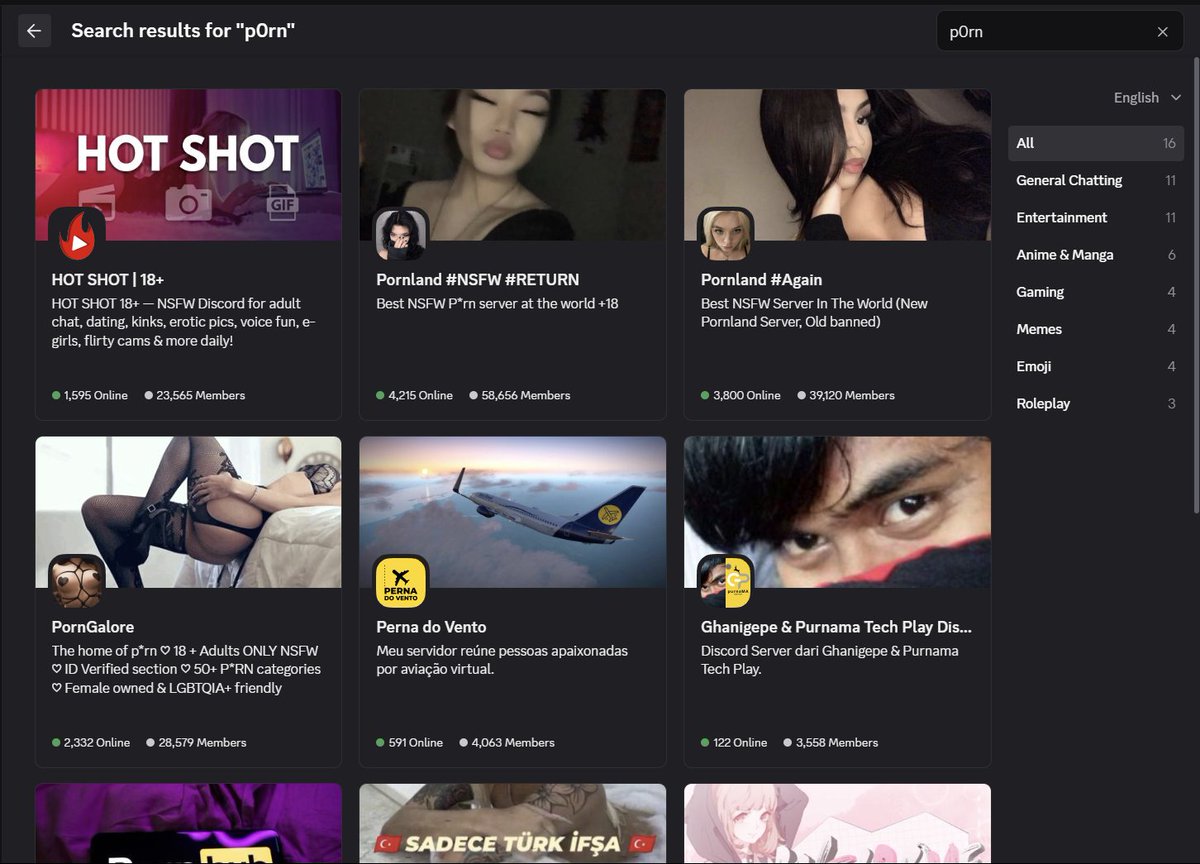Filter results by Anime & Manga
The height and width of the screenshot is (864, 1200).
(1096, 255)
